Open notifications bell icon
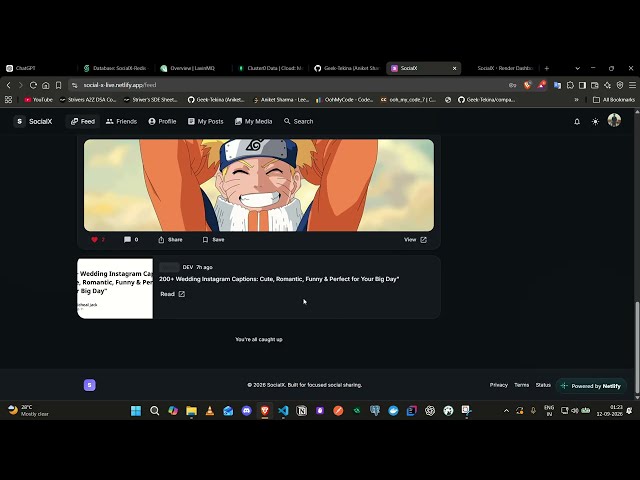 click(x=577, y=121)
